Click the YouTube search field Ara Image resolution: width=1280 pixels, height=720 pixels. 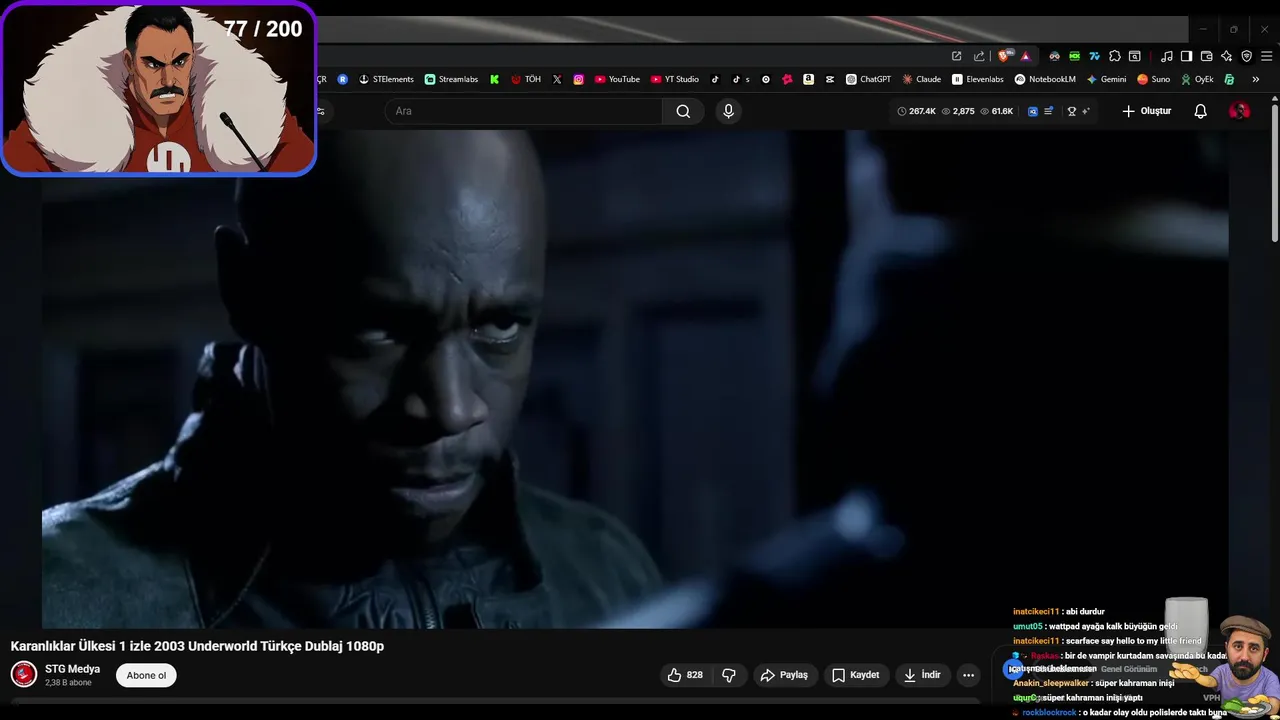pyautogui.click(x=523, y=111)
